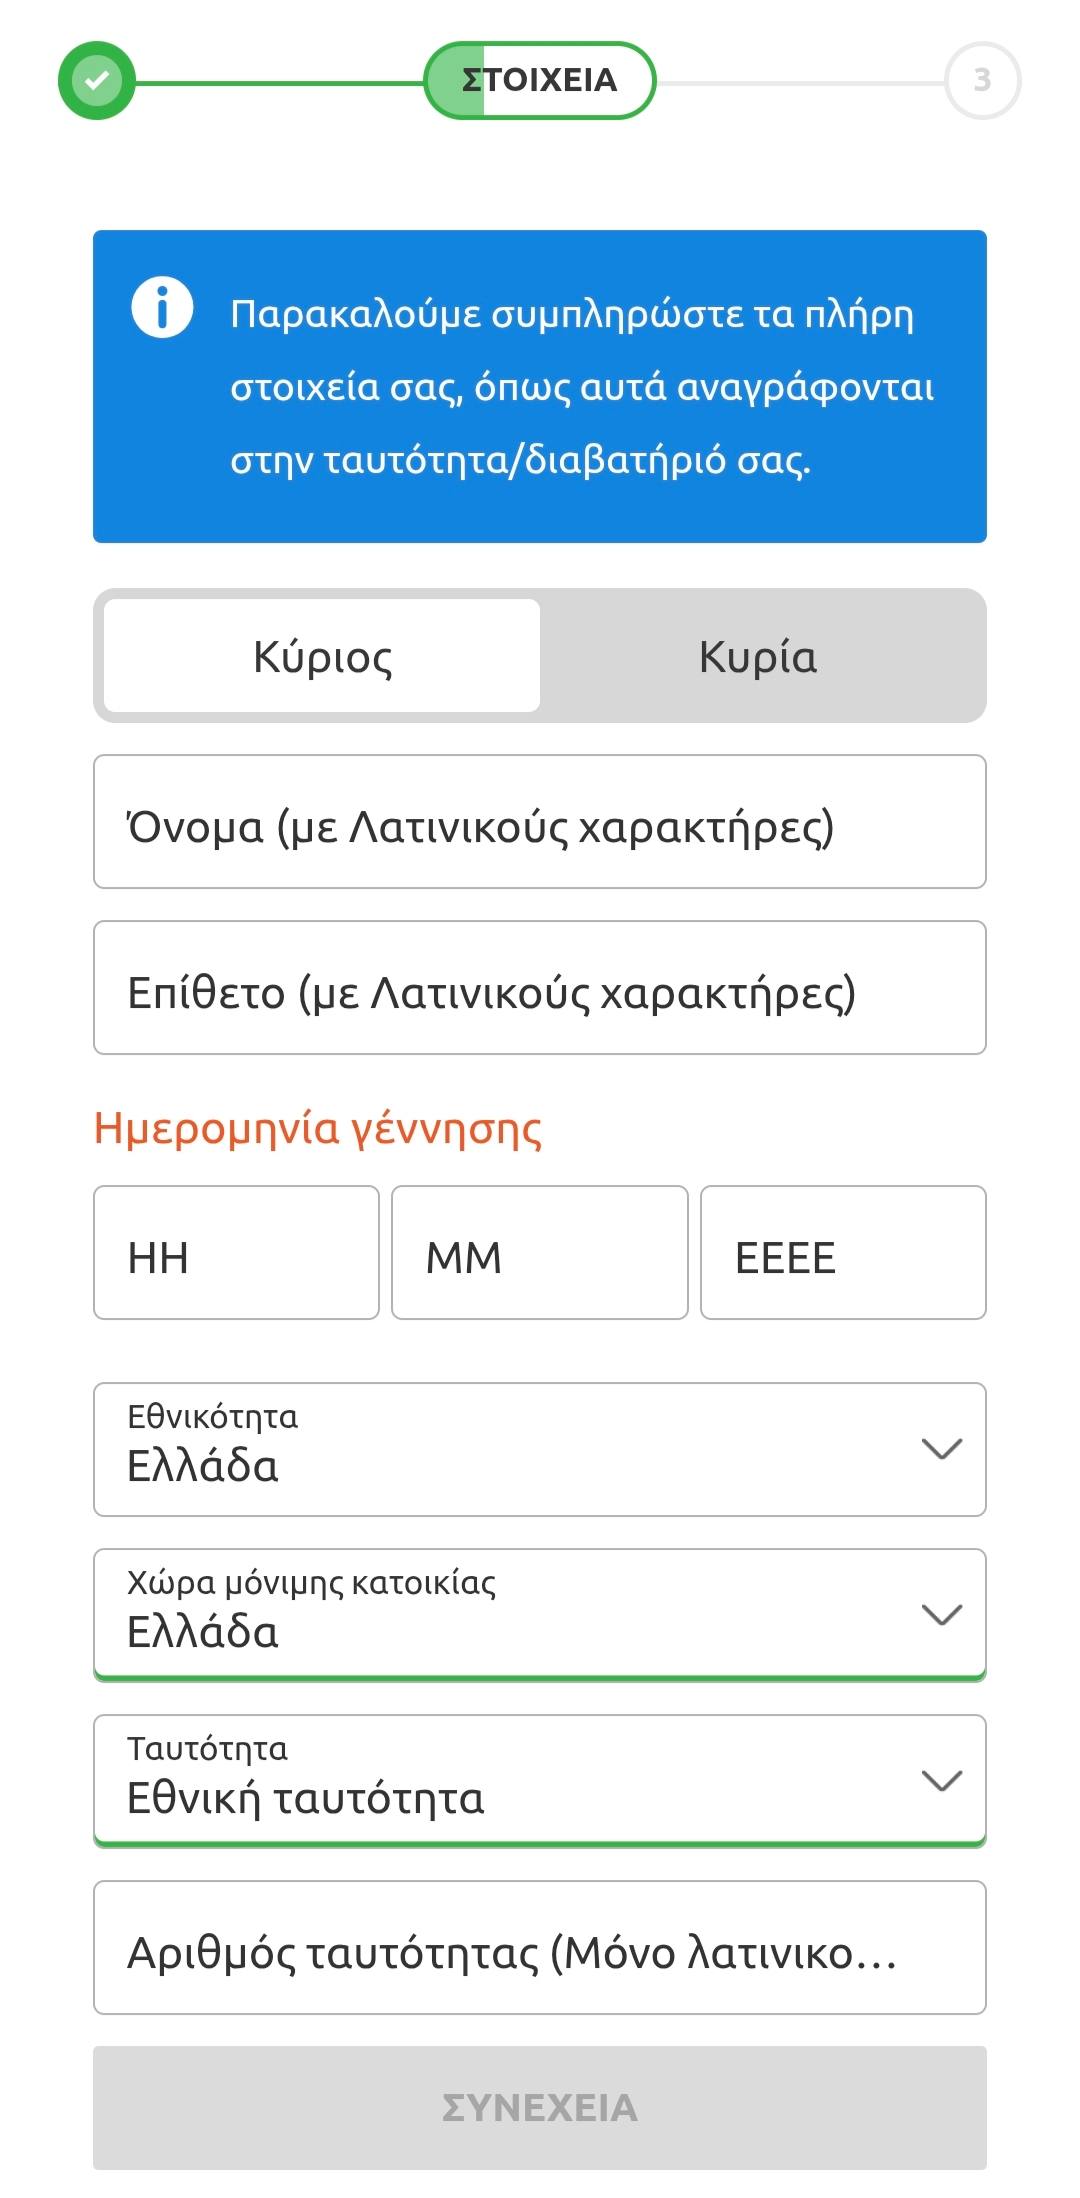The image size is (1080, 2198).
Task: Choose the Κυρία title option
Action: pyautogui.click(x=758, y=656)
